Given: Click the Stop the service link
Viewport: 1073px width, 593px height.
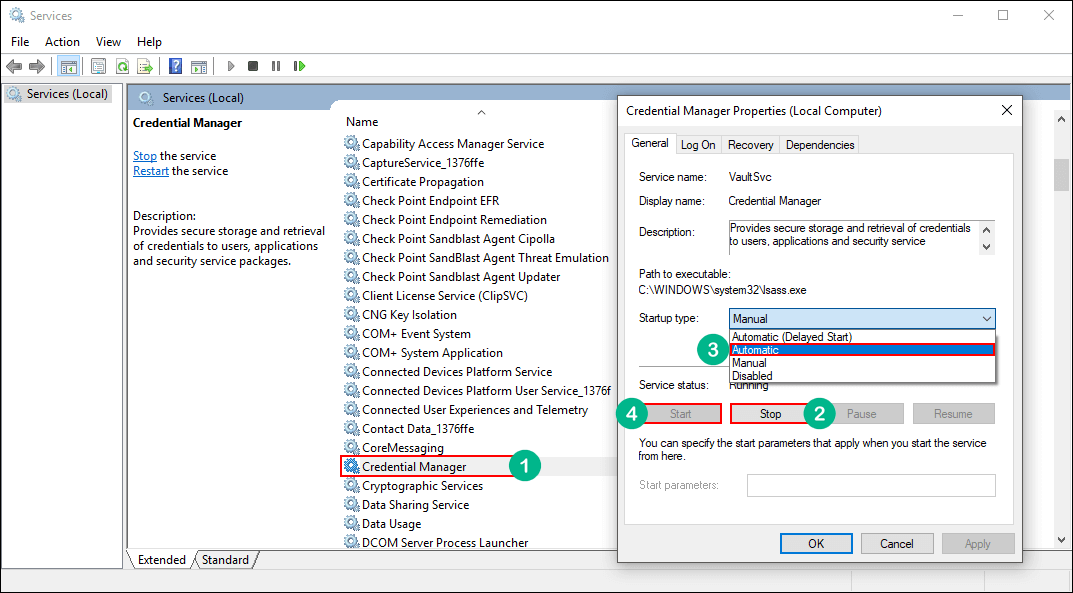Looking at the screenshot, I should tap(144, 156).
